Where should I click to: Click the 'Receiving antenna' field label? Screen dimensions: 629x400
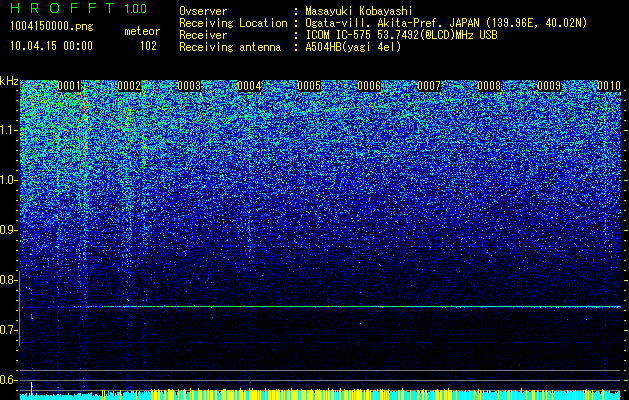pyautogui.click(x=230, y=47)
